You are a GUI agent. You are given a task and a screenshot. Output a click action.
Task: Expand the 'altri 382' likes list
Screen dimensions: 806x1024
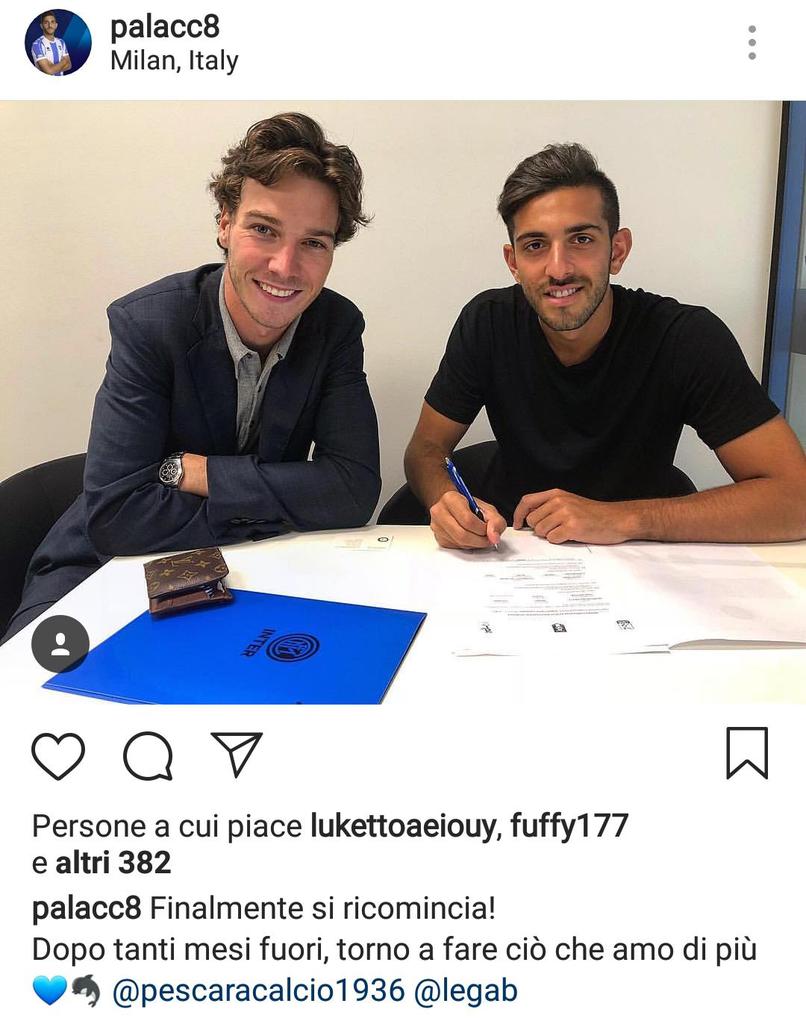pyautogui.click(x=113, y=863)
